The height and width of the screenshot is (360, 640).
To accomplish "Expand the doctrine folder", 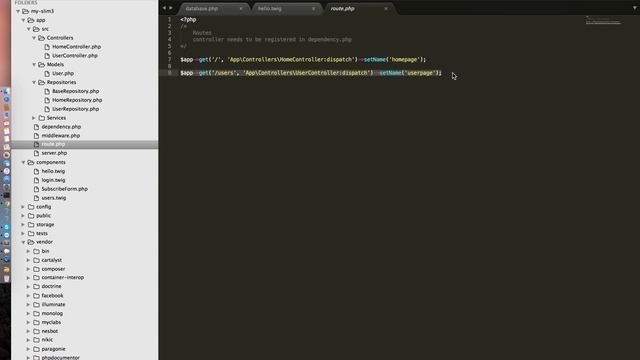I will pos(29,287).
